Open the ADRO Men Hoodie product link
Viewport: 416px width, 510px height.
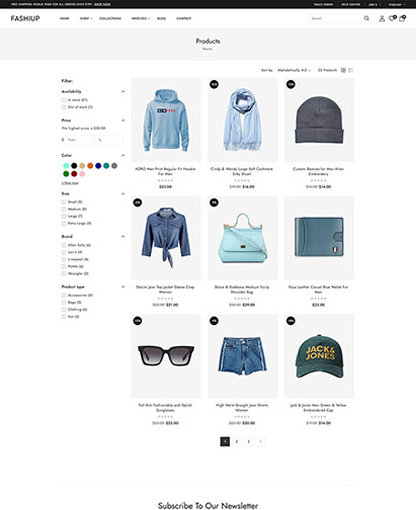click(x=165, y=171)
